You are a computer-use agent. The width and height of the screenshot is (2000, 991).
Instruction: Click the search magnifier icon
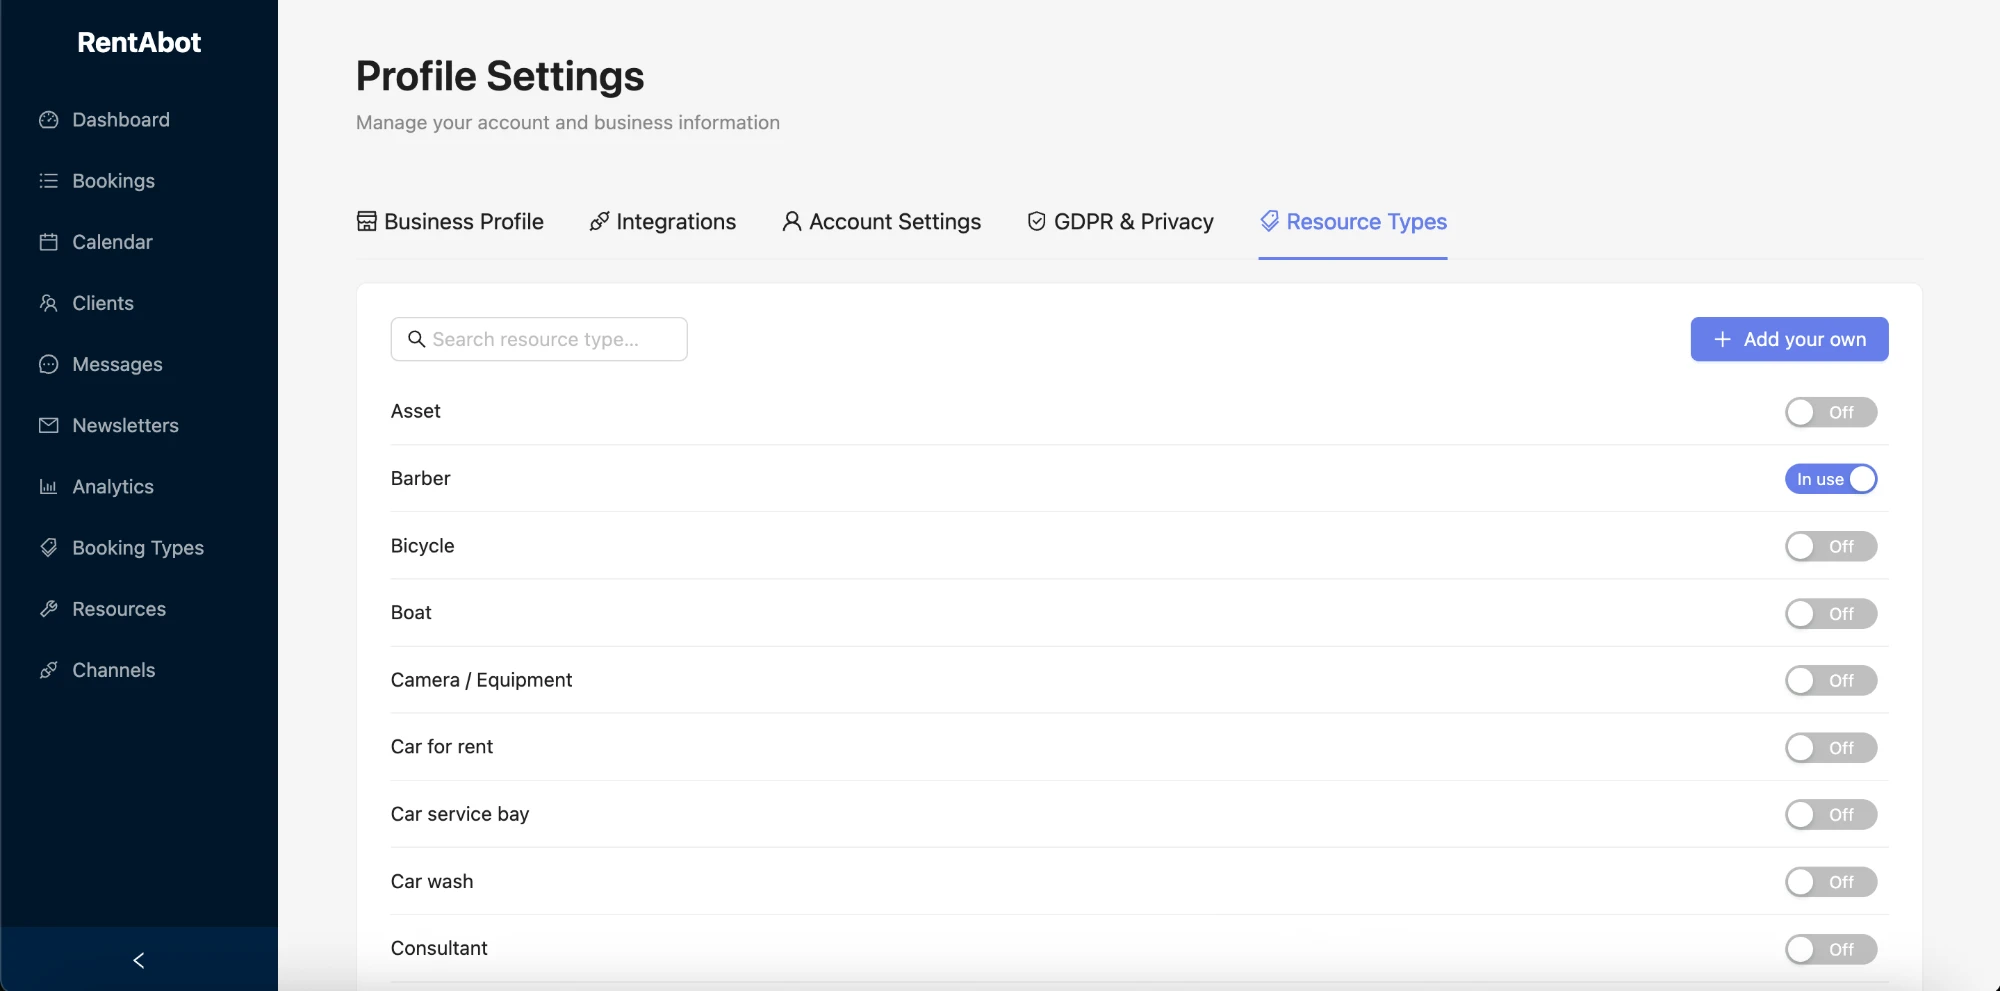417,339
